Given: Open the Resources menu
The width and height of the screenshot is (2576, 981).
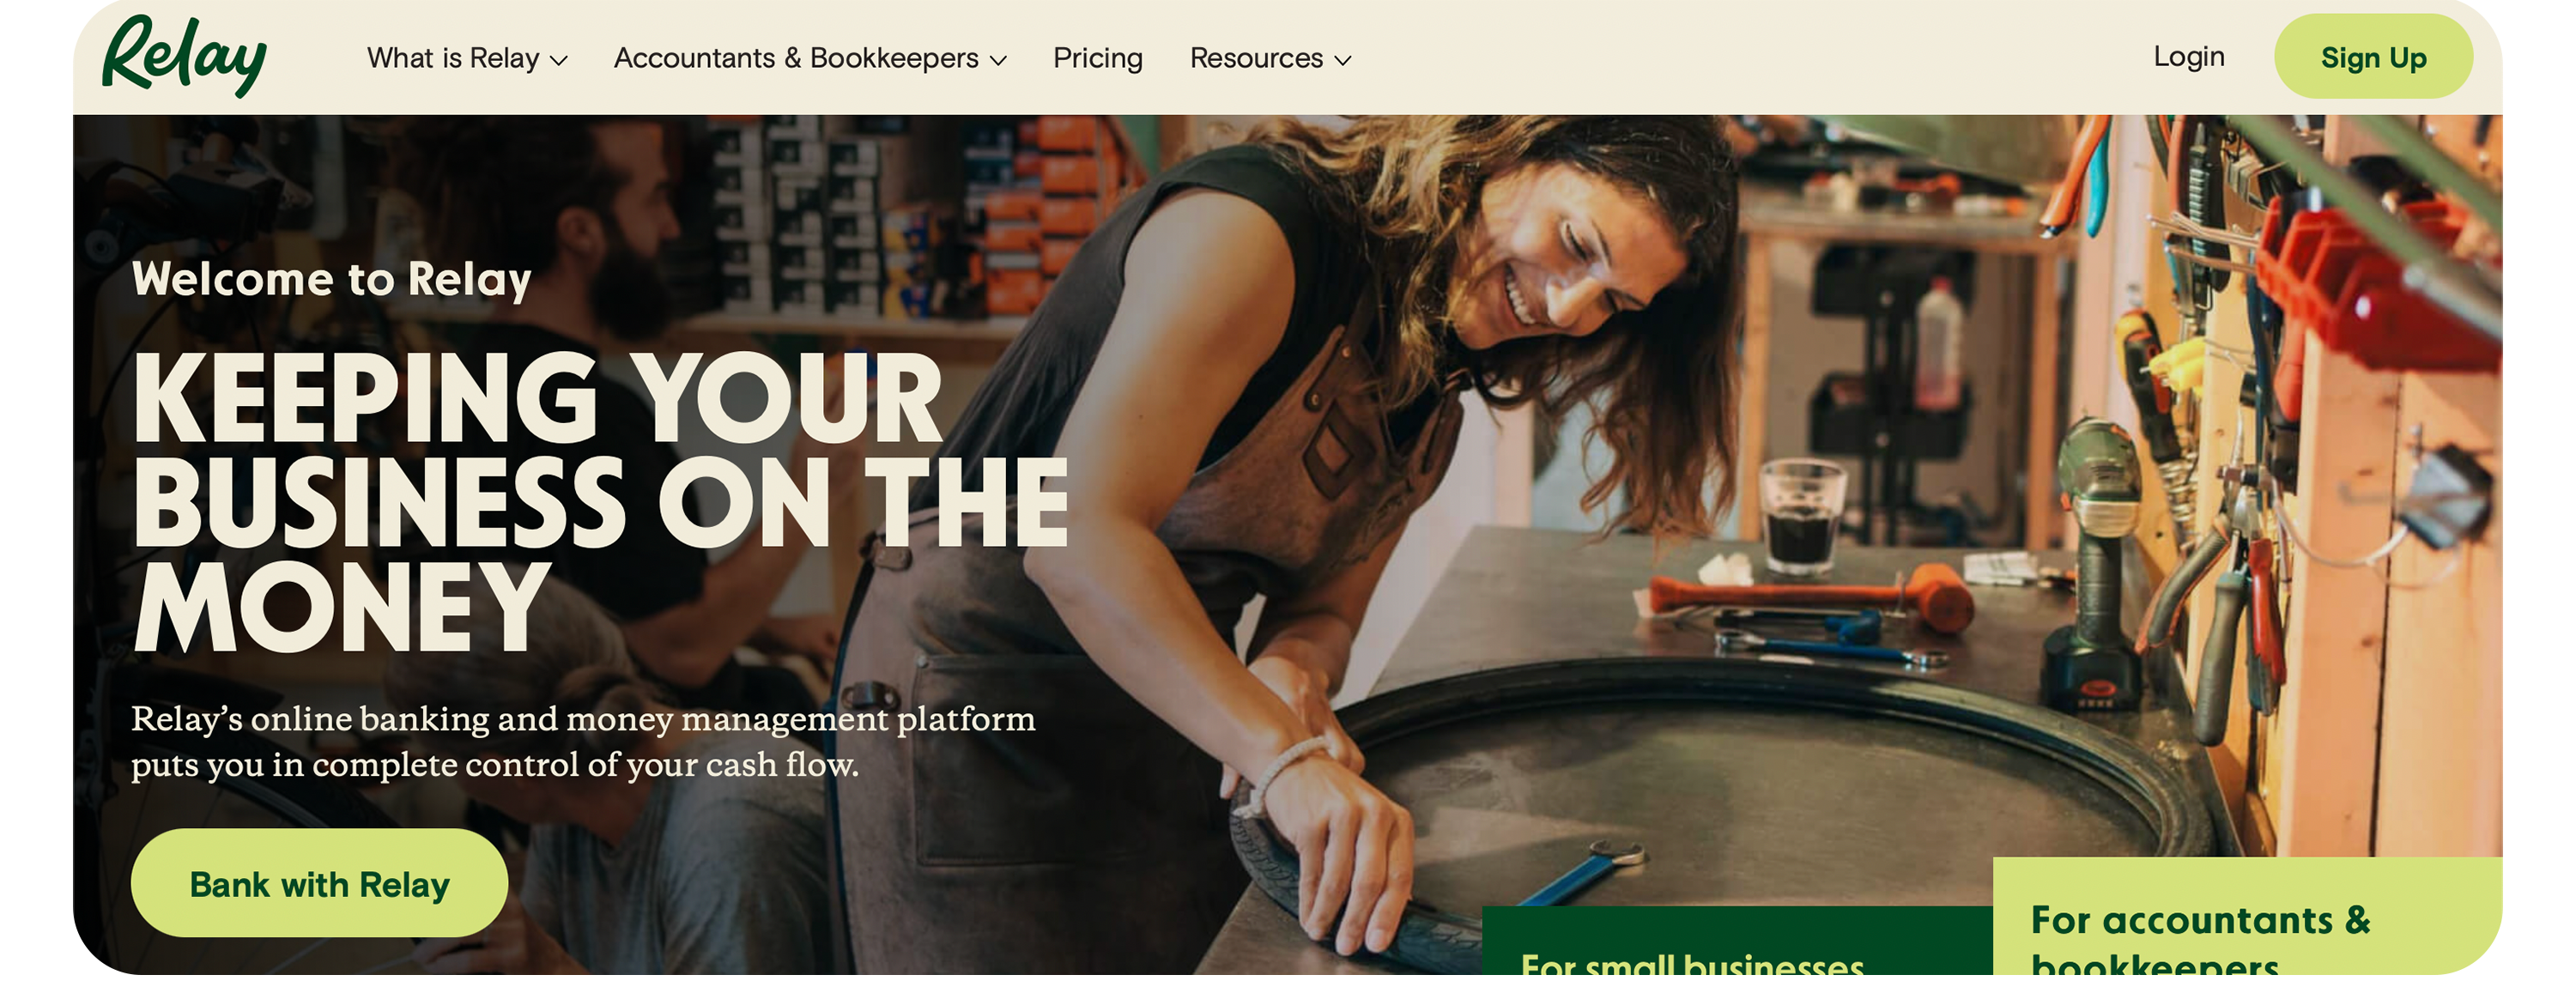Looking at the screenshot, I should tap(1270, 58).
